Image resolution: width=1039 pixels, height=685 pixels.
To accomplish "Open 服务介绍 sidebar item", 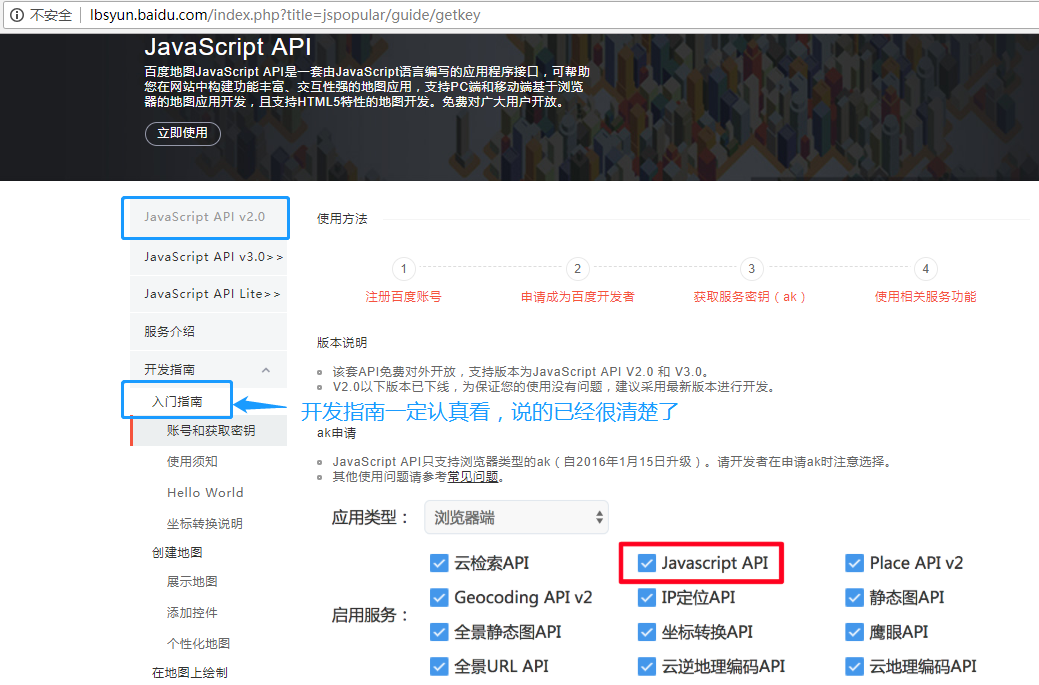I will [x=209, y=331].
